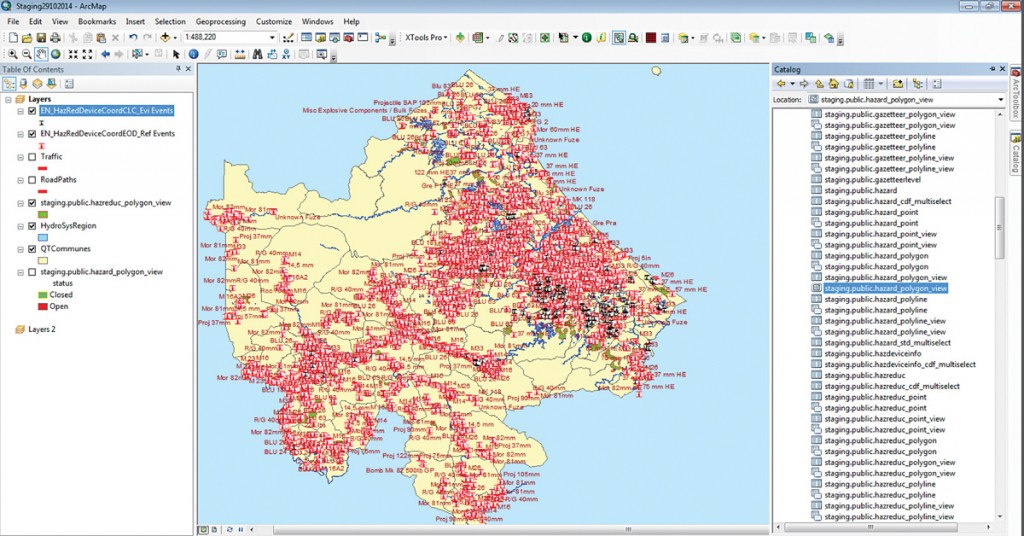
Task: Click the Full Extent globe icon
Action: [x=56, y=54]
